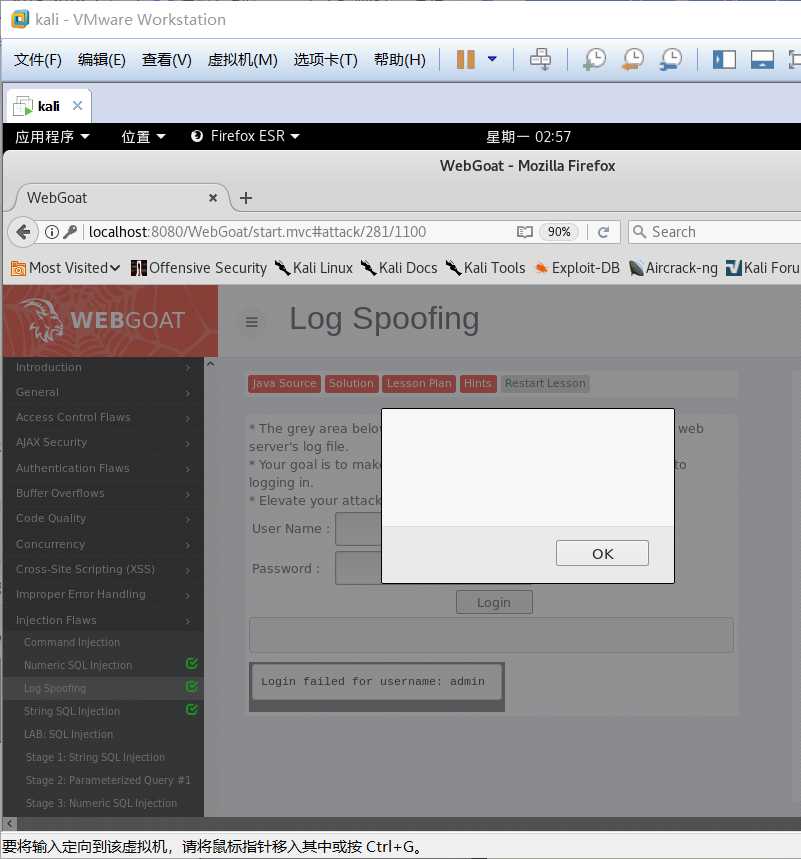The height and width of the screenshot is (859, 801).
Task: Close the kali VM tab
Action: pyautogui.click(x=77, y=105)
